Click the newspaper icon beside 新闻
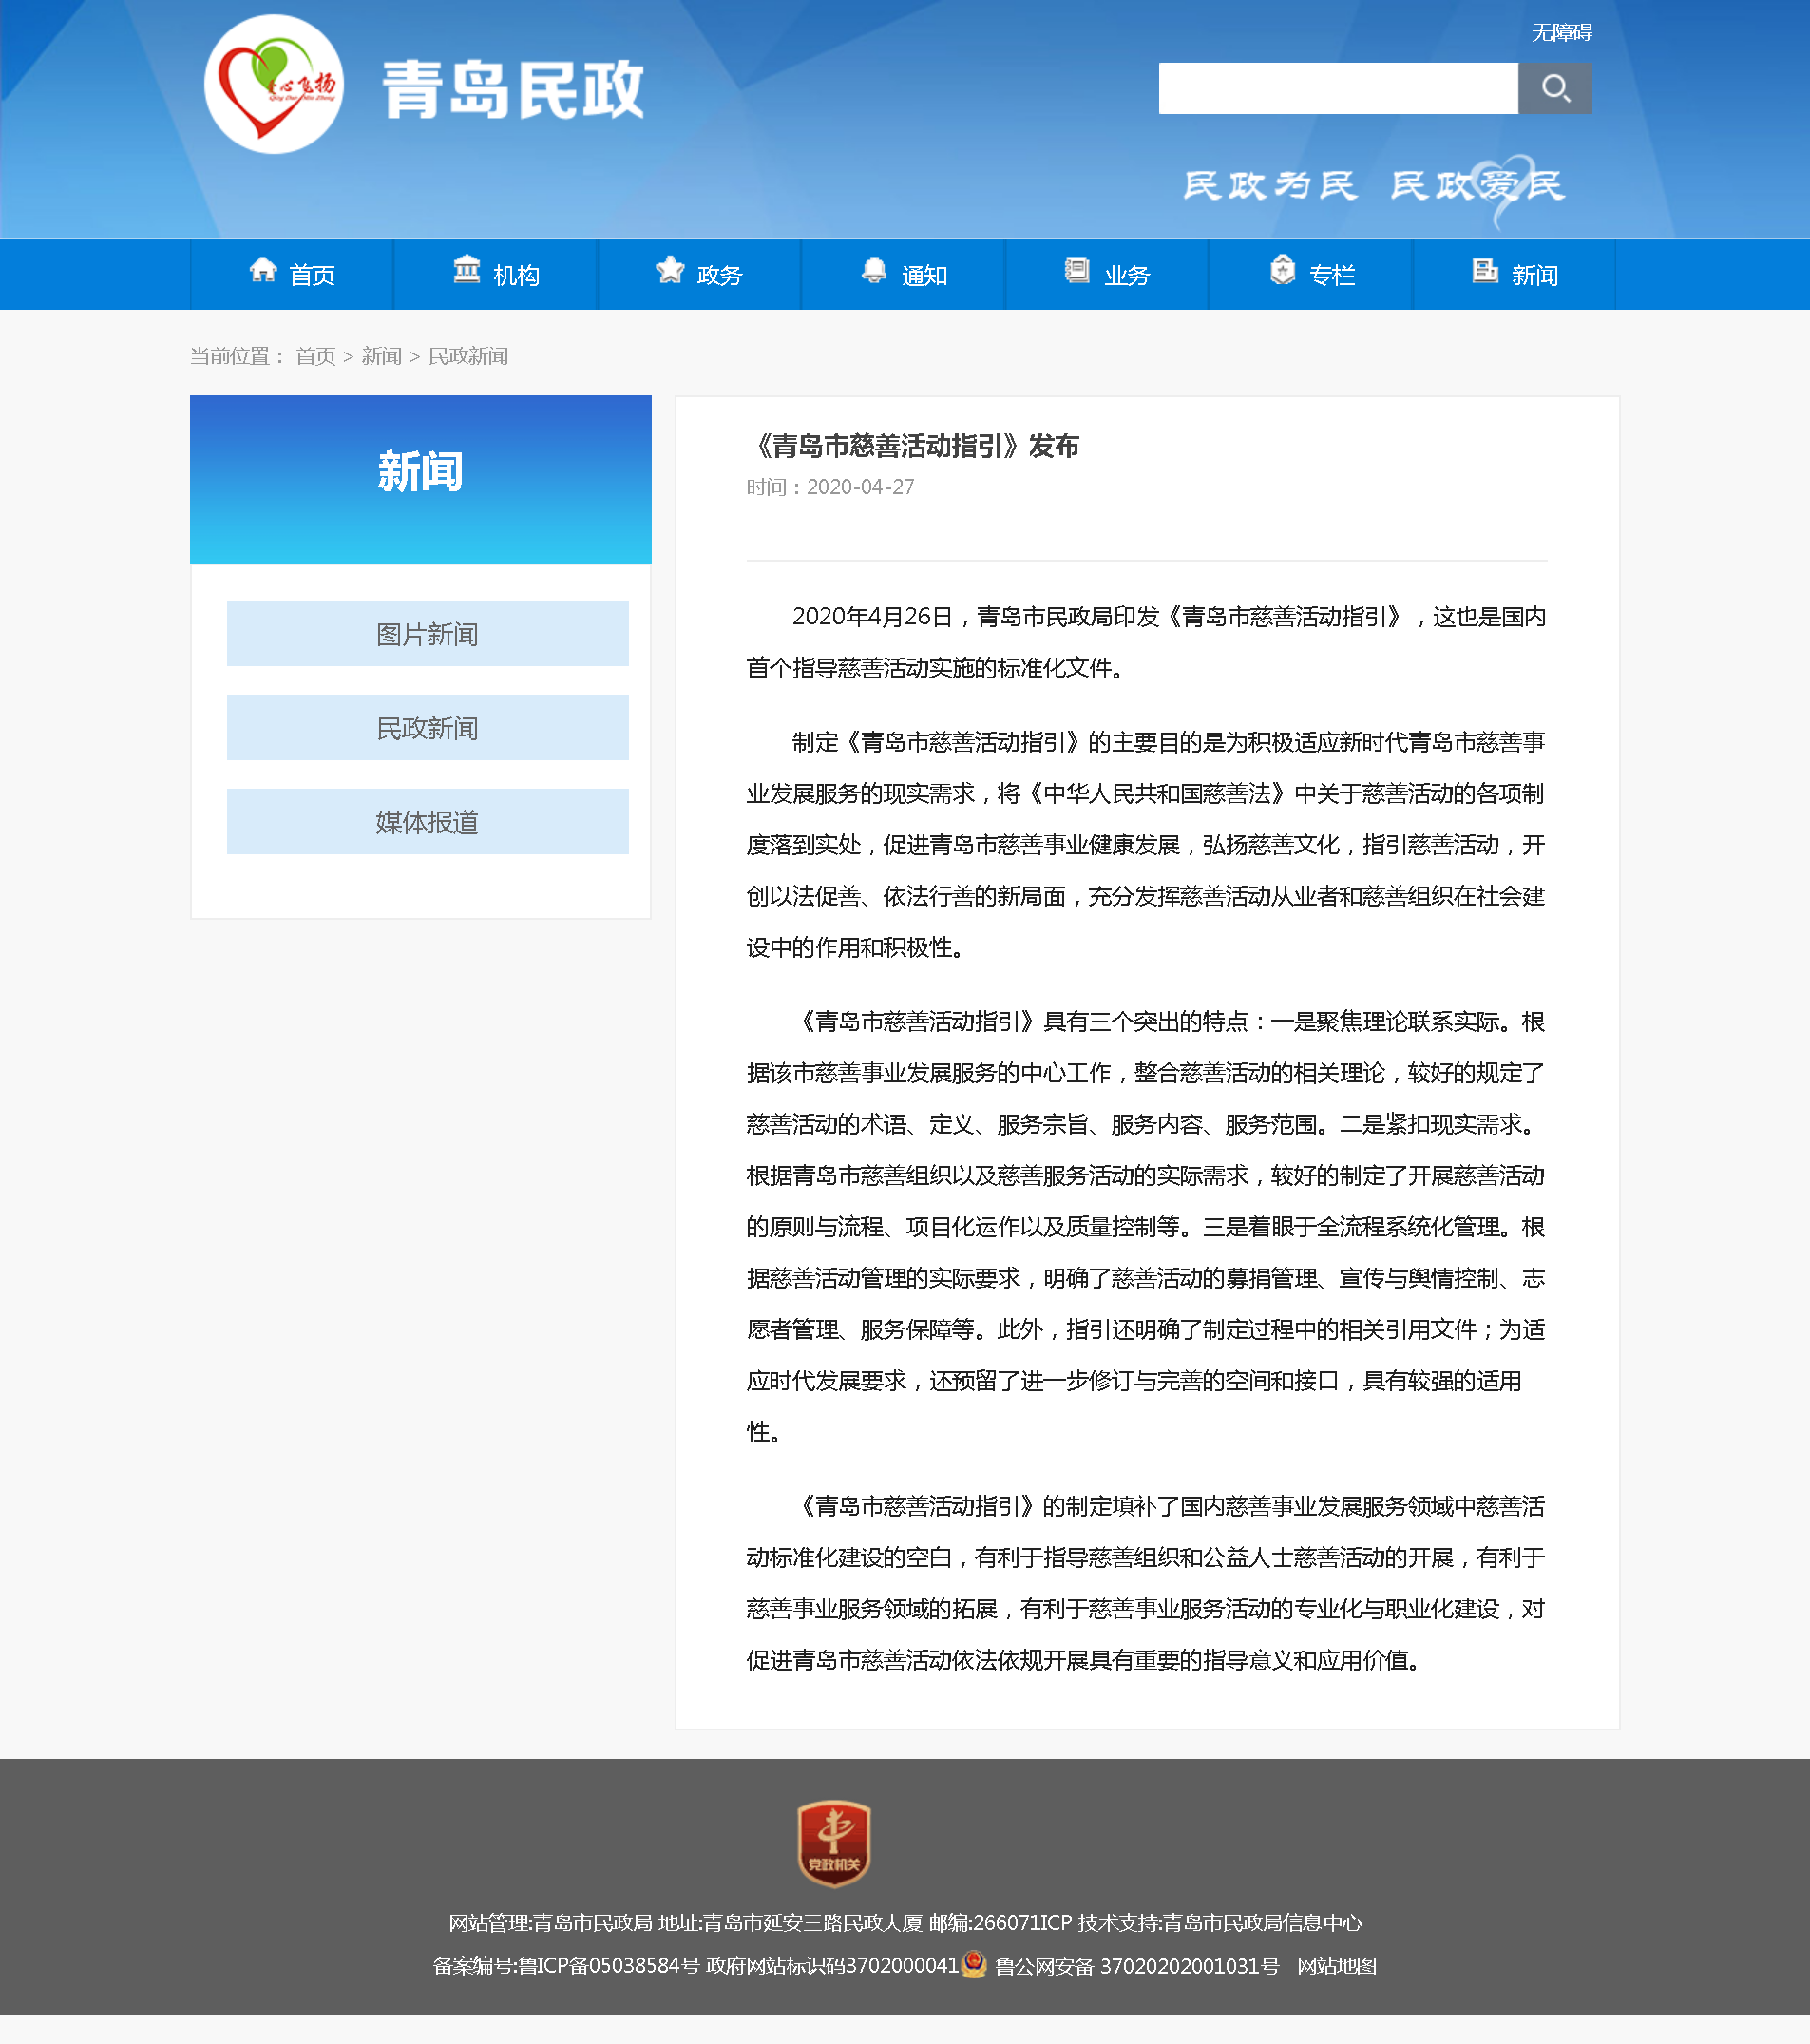The width and height of the screenshot is (1810, 2044). 1485,270
